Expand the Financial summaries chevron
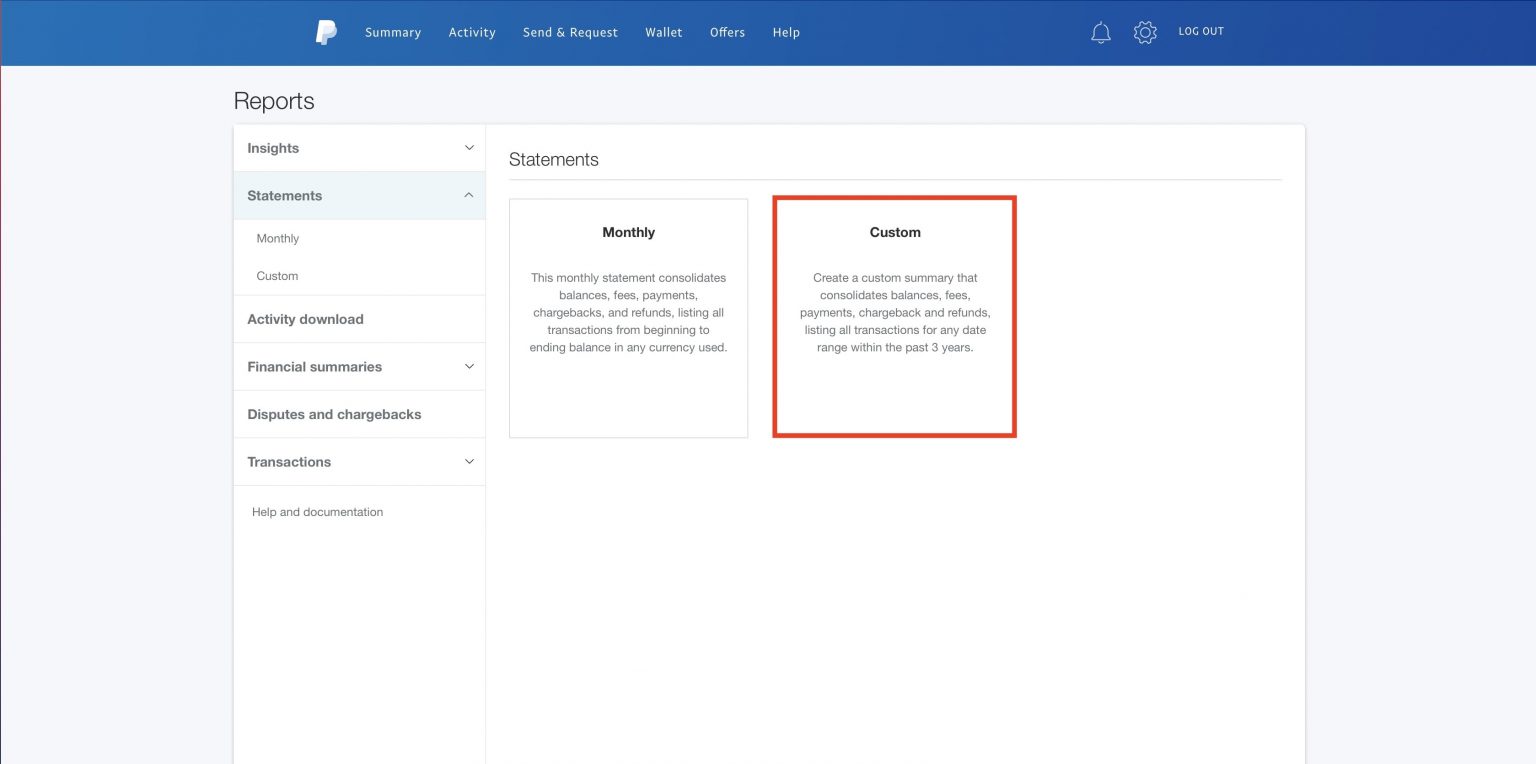The width and height of the screenshot is (1536, 764). pyautogui.click(x=469, y=367)
